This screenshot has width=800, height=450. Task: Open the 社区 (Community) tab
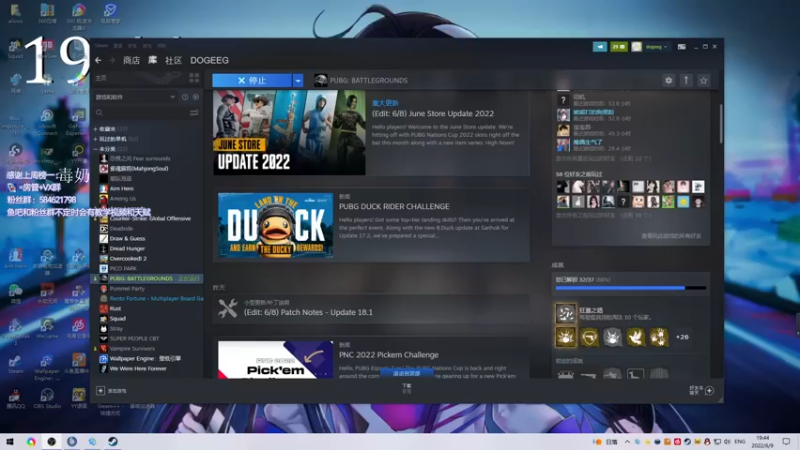[173, 60]
